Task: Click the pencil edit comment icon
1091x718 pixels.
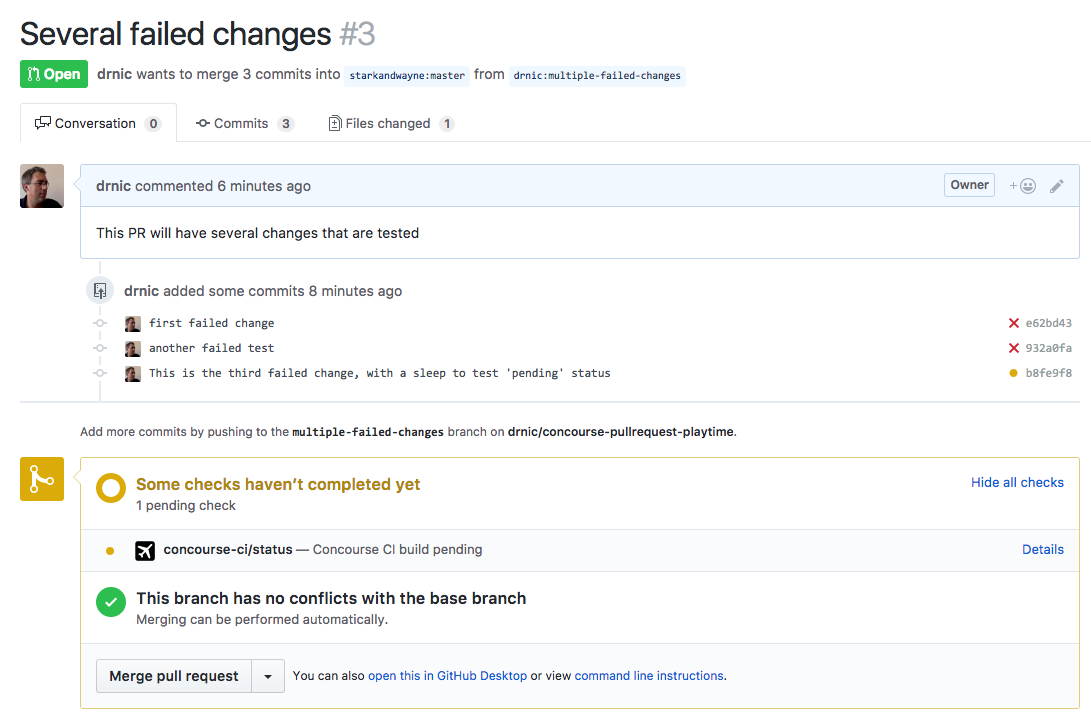Action: pyautogui.click(x=1056, y=186)
